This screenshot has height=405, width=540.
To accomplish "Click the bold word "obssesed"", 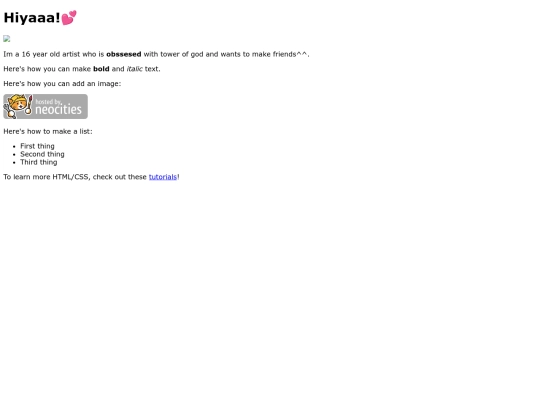I will click(124, 54).
